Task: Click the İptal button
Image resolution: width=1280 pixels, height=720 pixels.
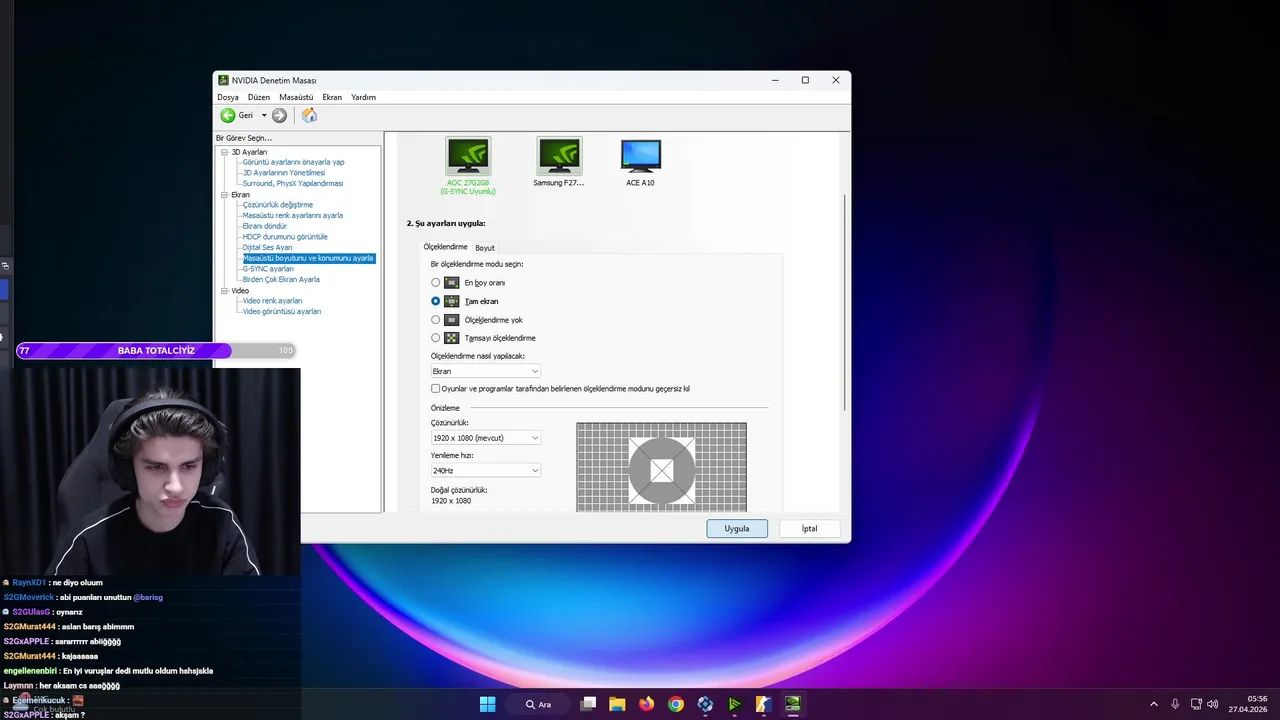Action: pos(809,528)
